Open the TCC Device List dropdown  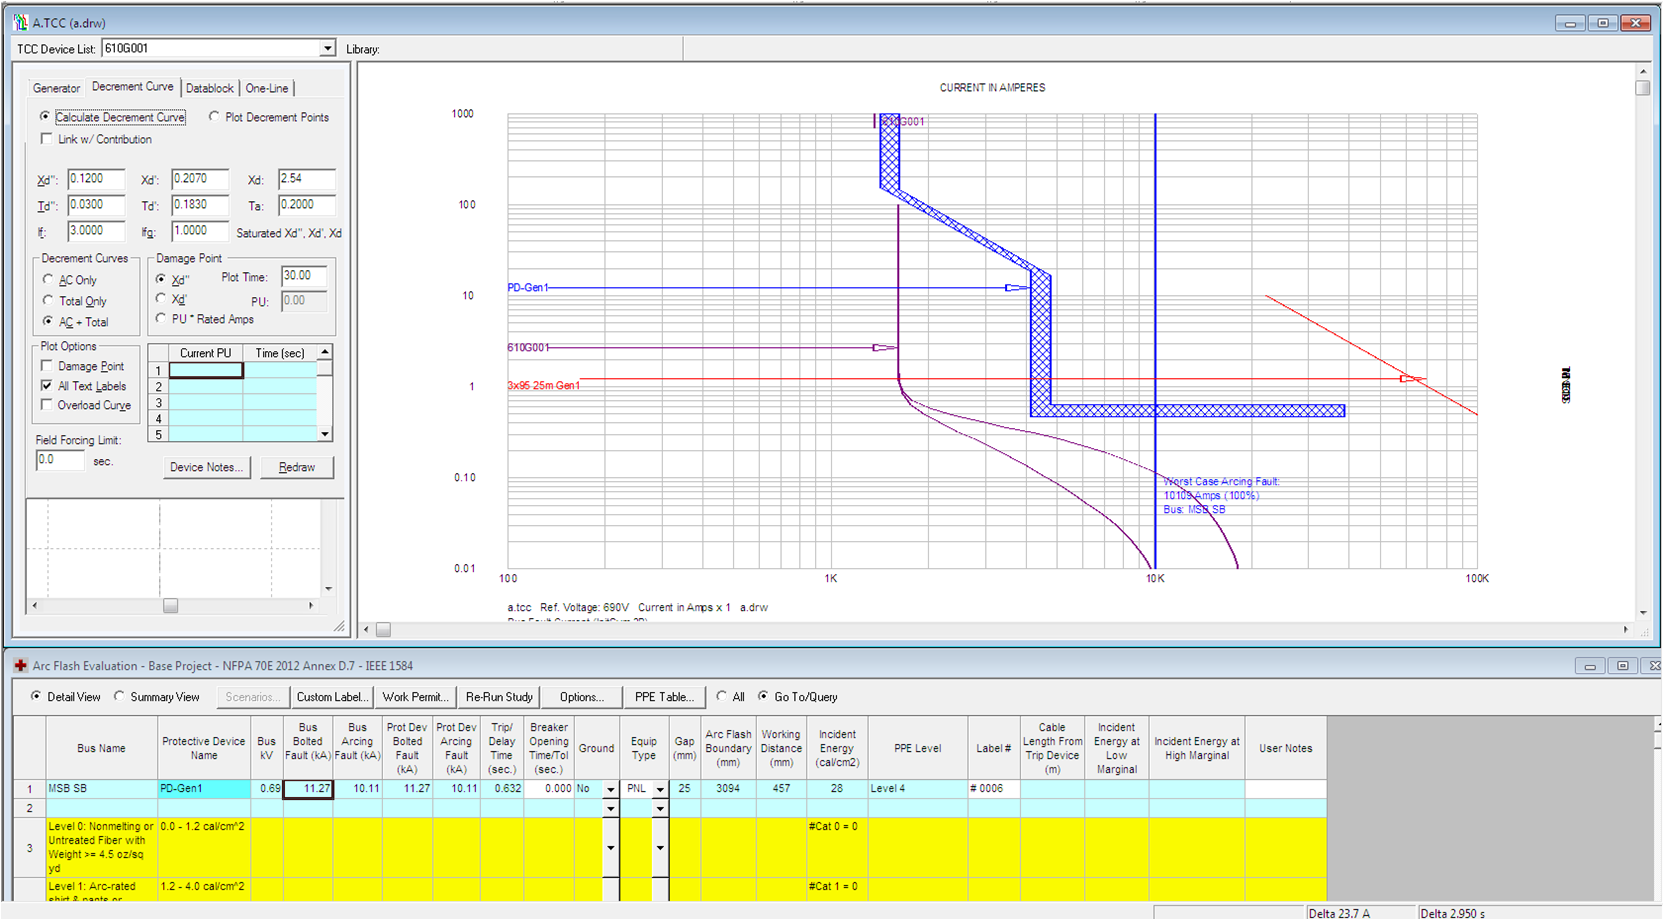[x=327, y=48]
